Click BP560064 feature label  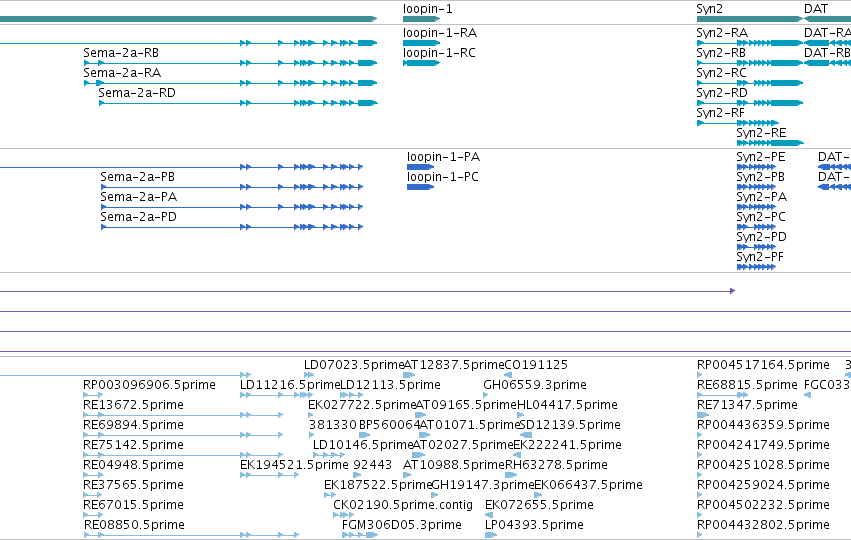[390, 425]
